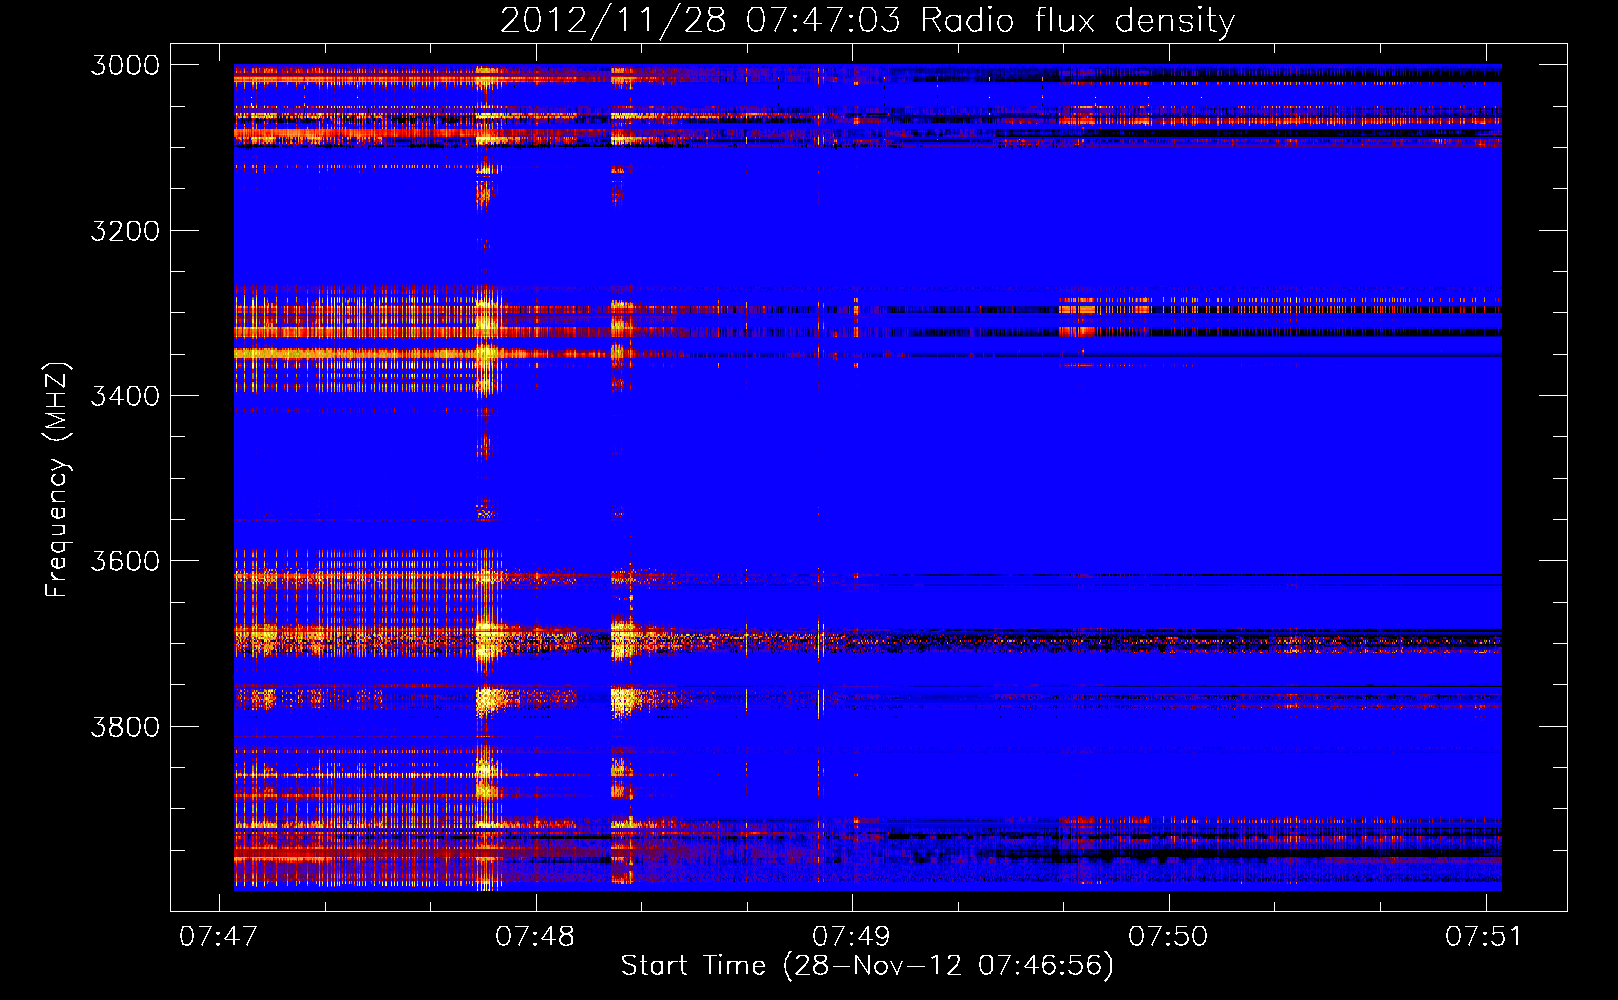Click the 'Start Time (28-Nov-12 07:46:56)' label
The width and height of the screenshot is (1618, 1000).
(867, 966)
